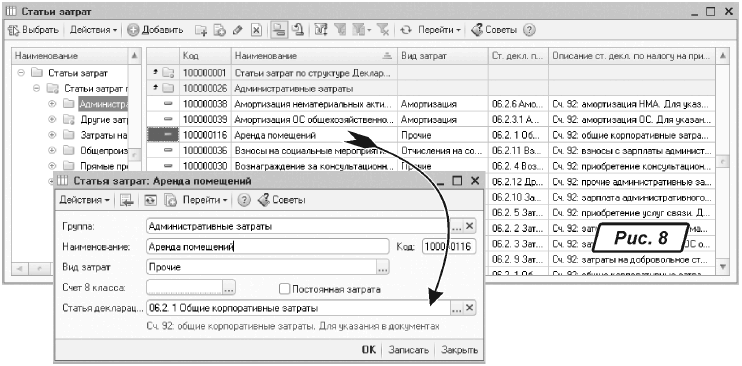Expand the Прямые tree folder

[x=52, y=166]
